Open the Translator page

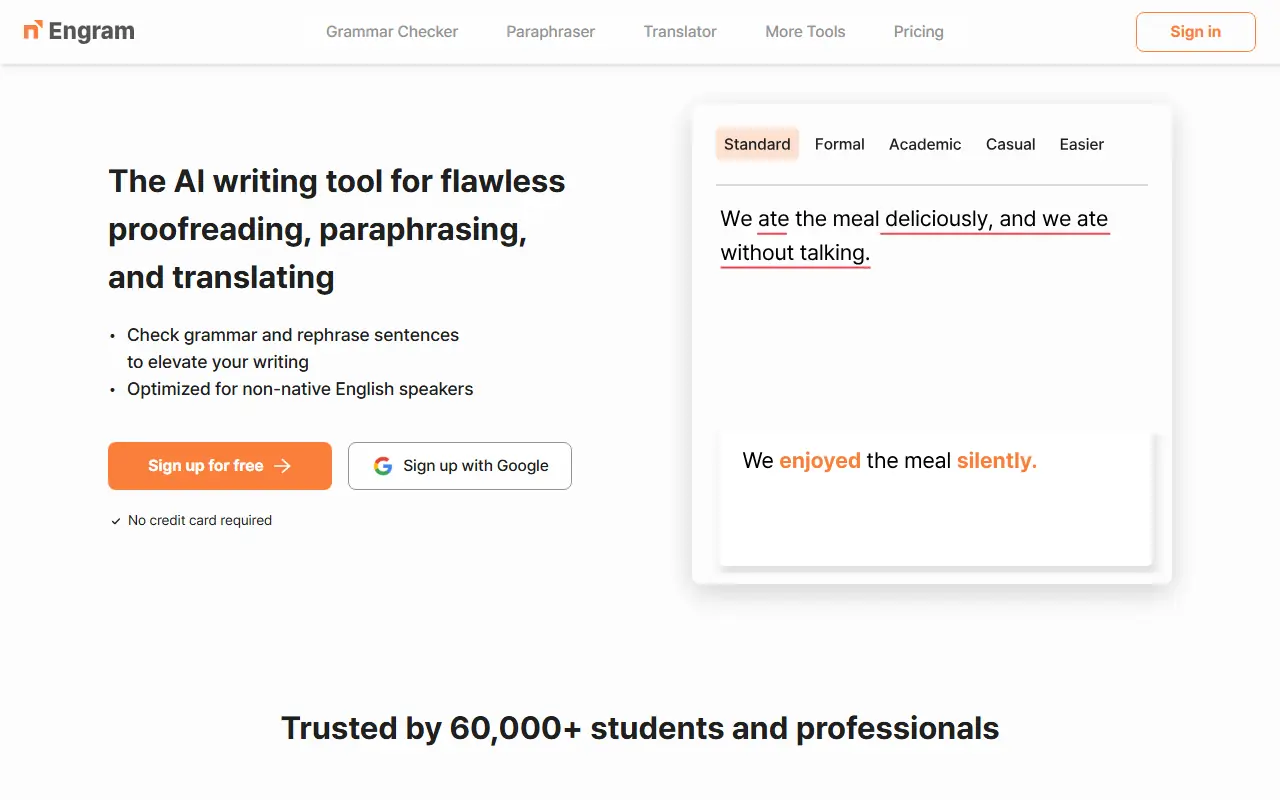680,32
